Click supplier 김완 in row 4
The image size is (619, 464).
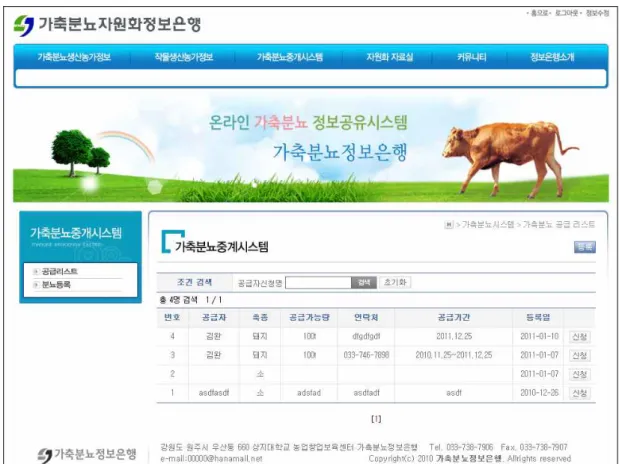214,336
